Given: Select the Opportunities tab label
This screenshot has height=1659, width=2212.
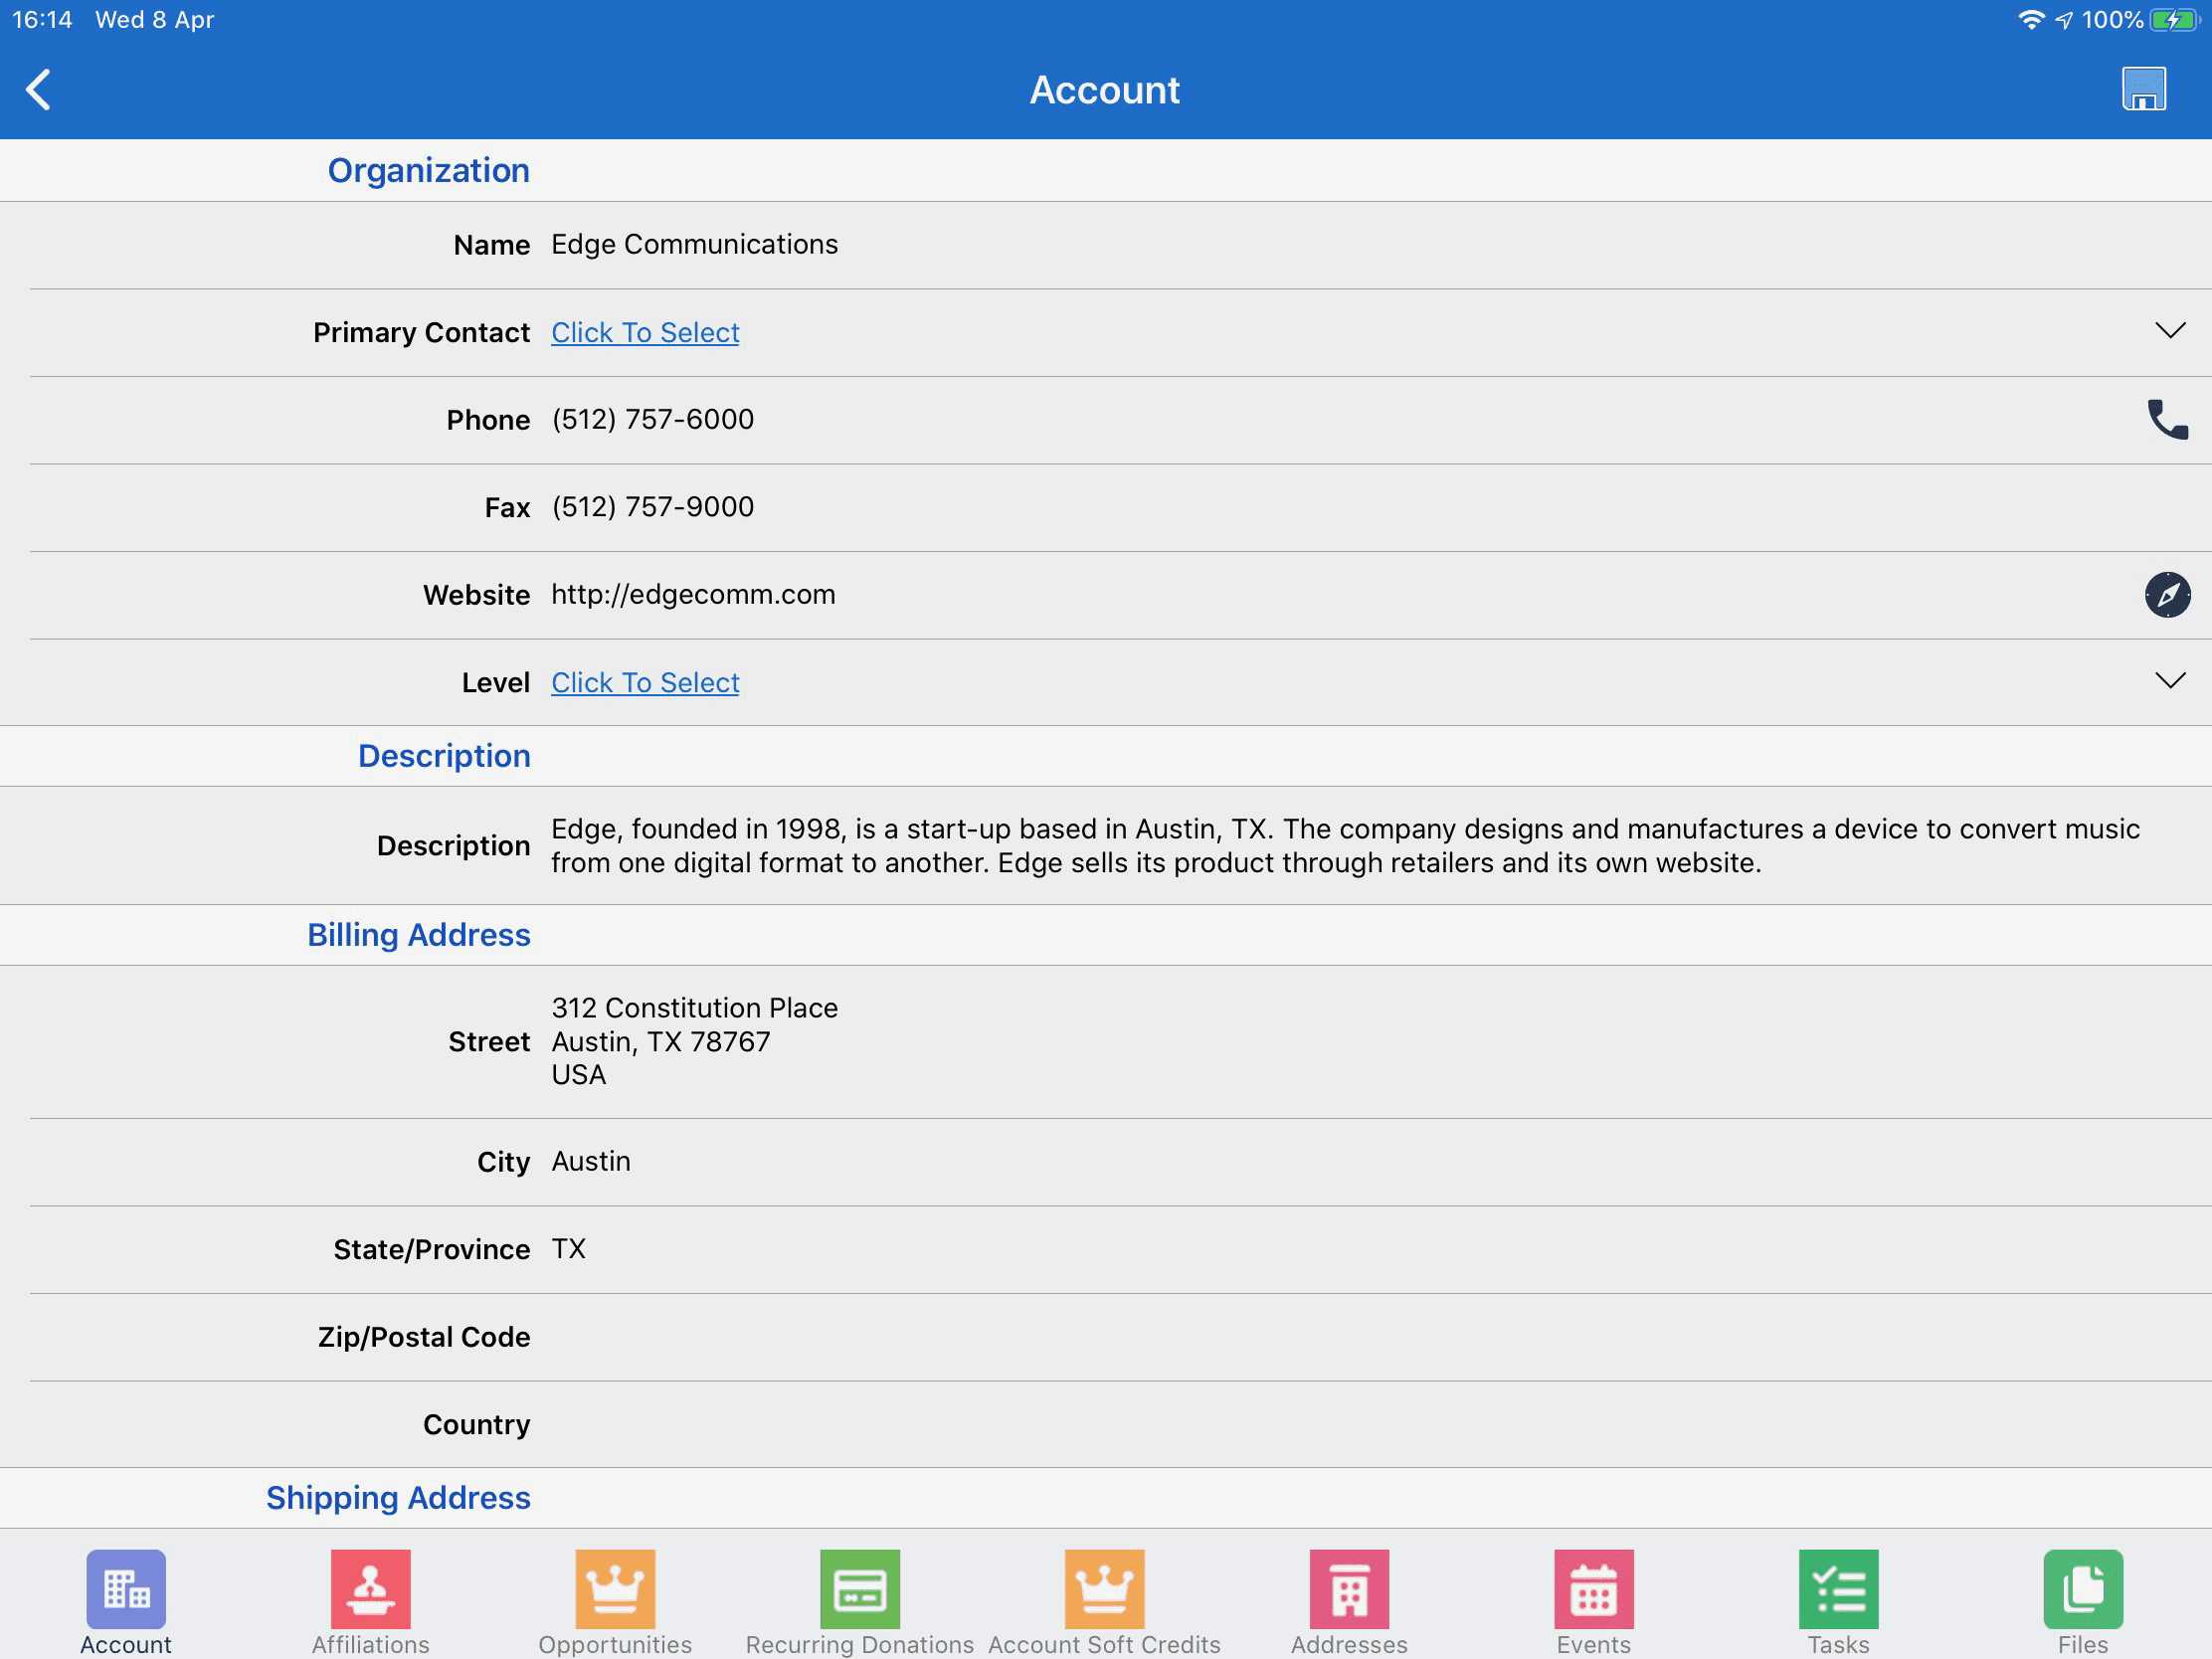Looking at the screenshot, I should (x=615, y=1644).
